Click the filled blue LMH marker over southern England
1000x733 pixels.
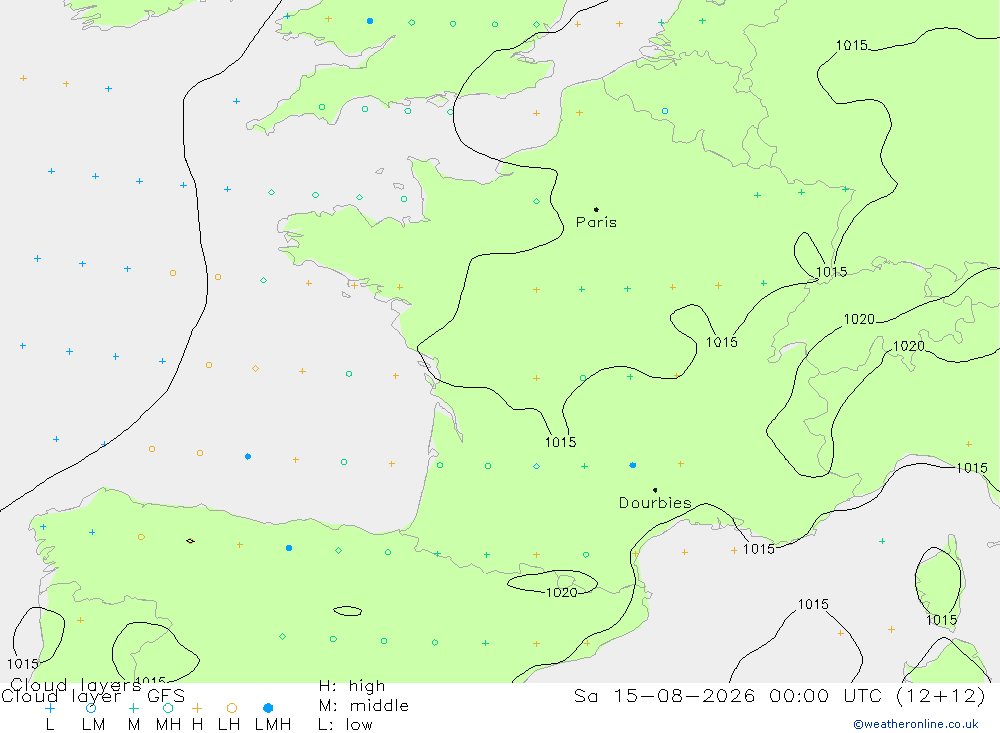[370, 21]
